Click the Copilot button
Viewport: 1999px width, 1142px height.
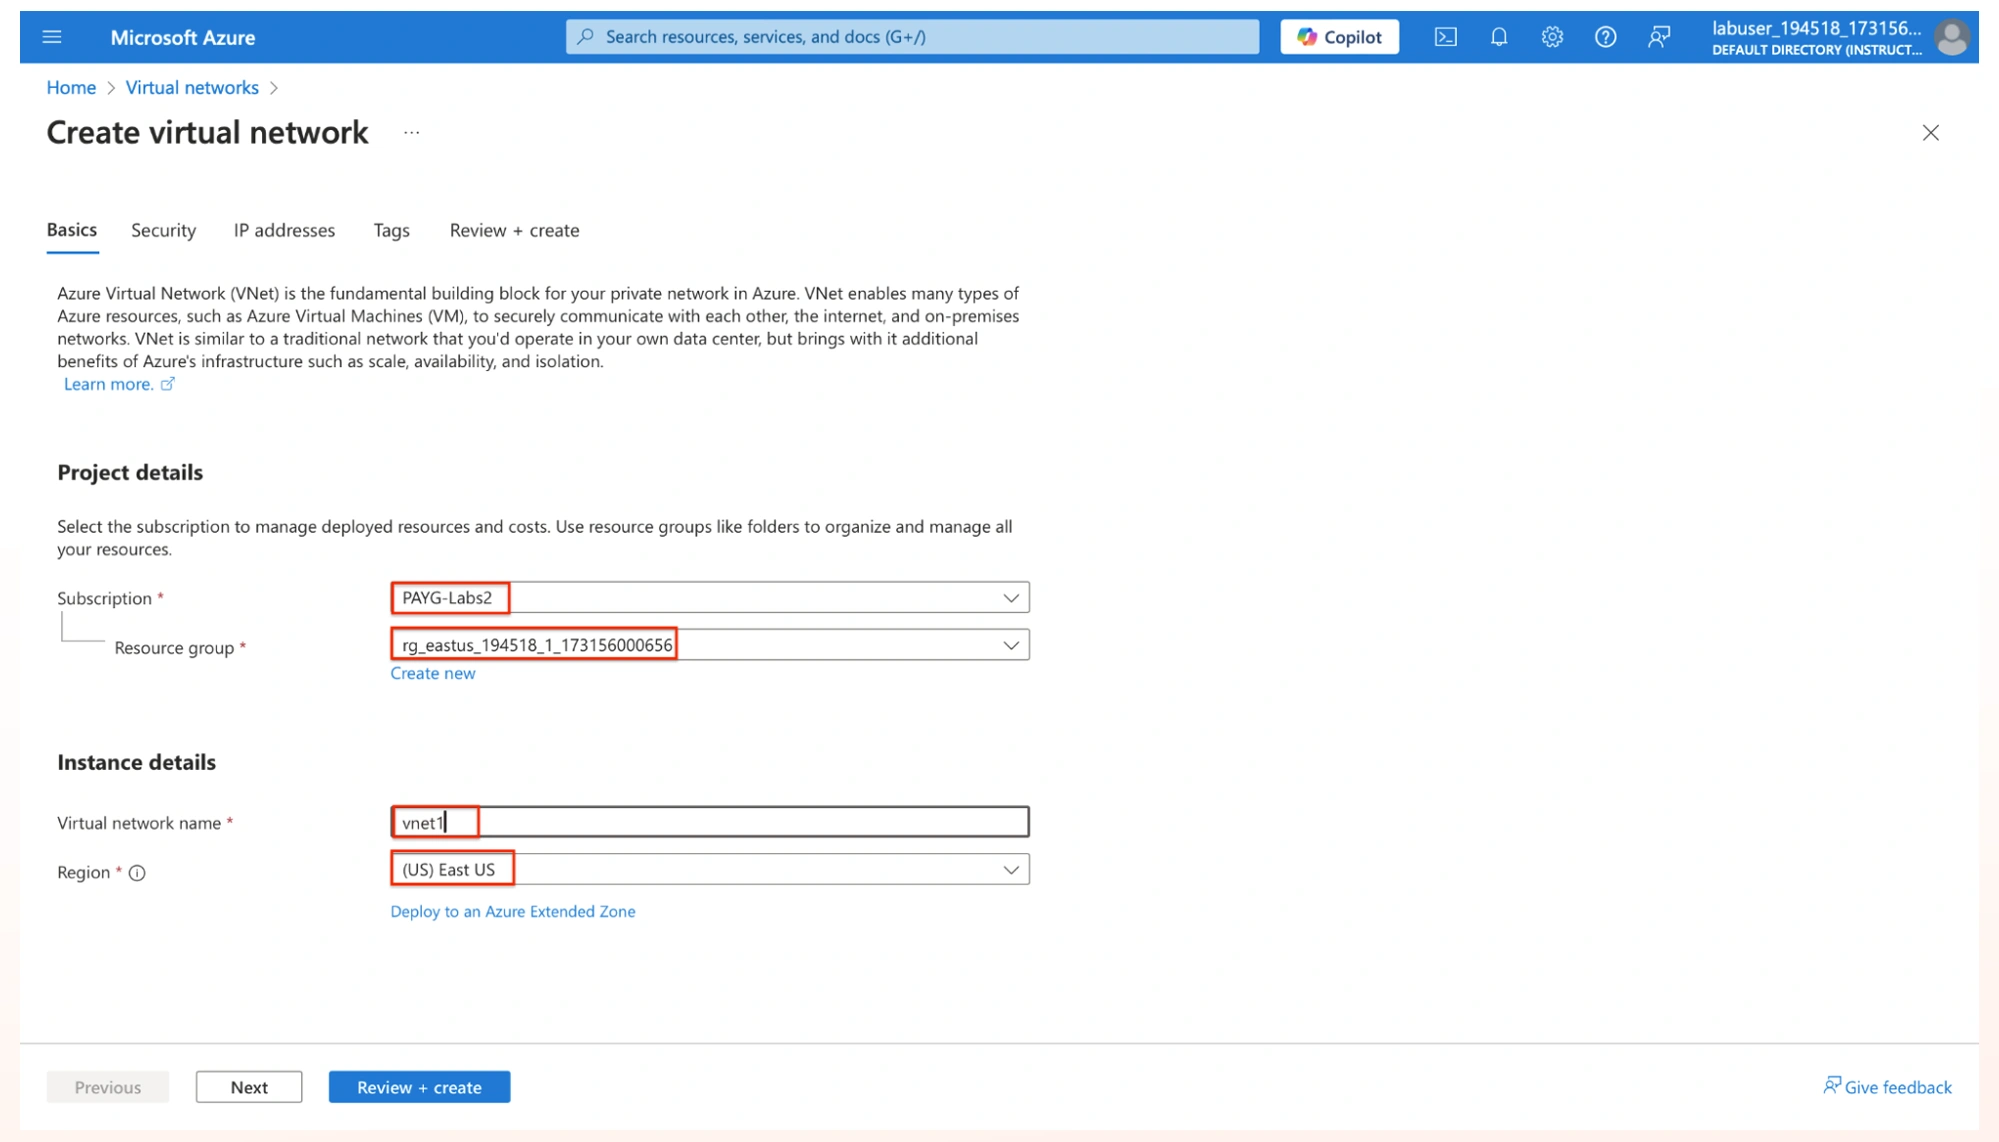[x=1339, y=37]
